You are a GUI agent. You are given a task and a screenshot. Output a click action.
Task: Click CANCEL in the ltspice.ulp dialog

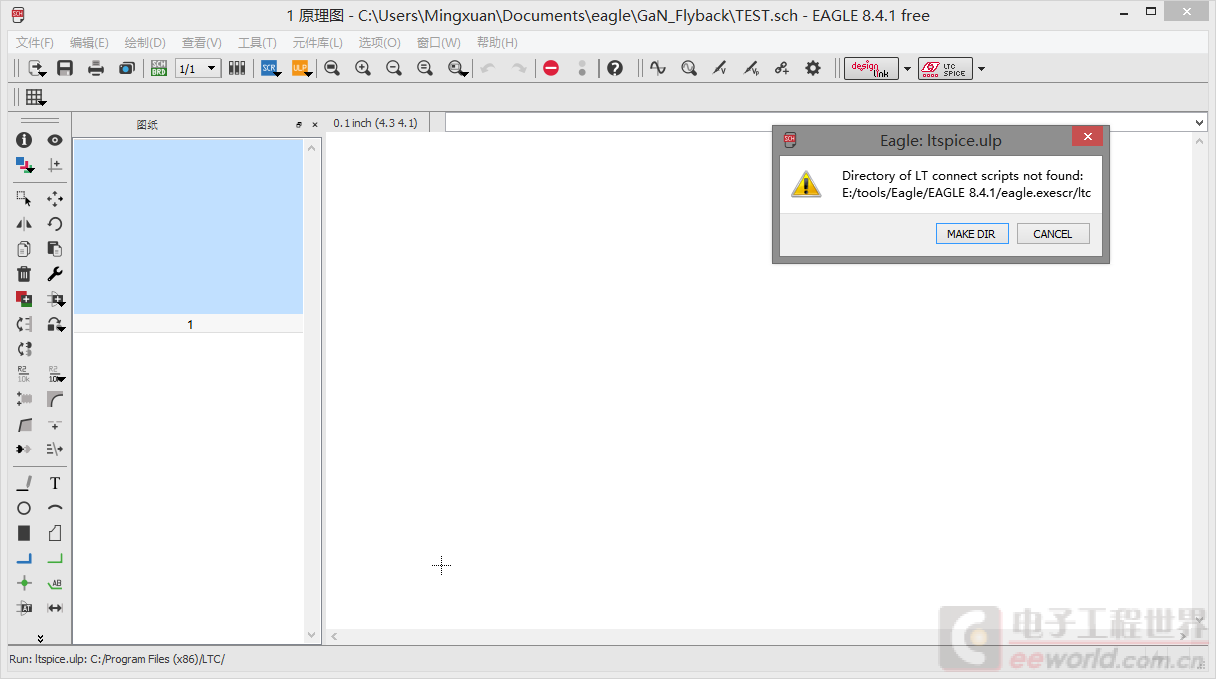point(1053,234)
